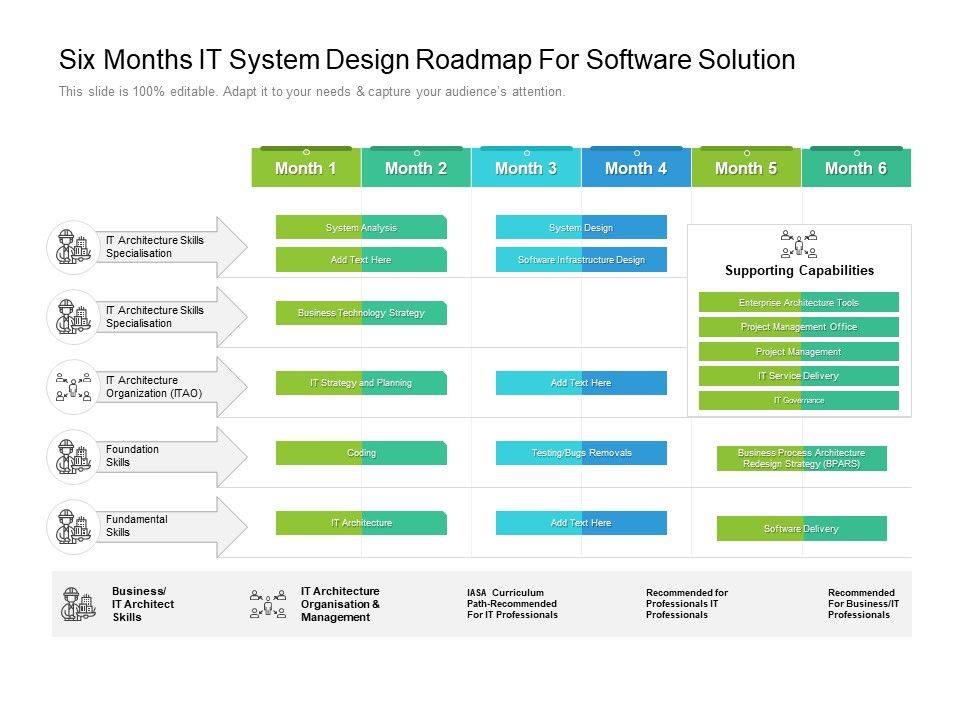
Task: Click the blue Add Text Here bar in ITAO row
Action: [x=581, y=383]
